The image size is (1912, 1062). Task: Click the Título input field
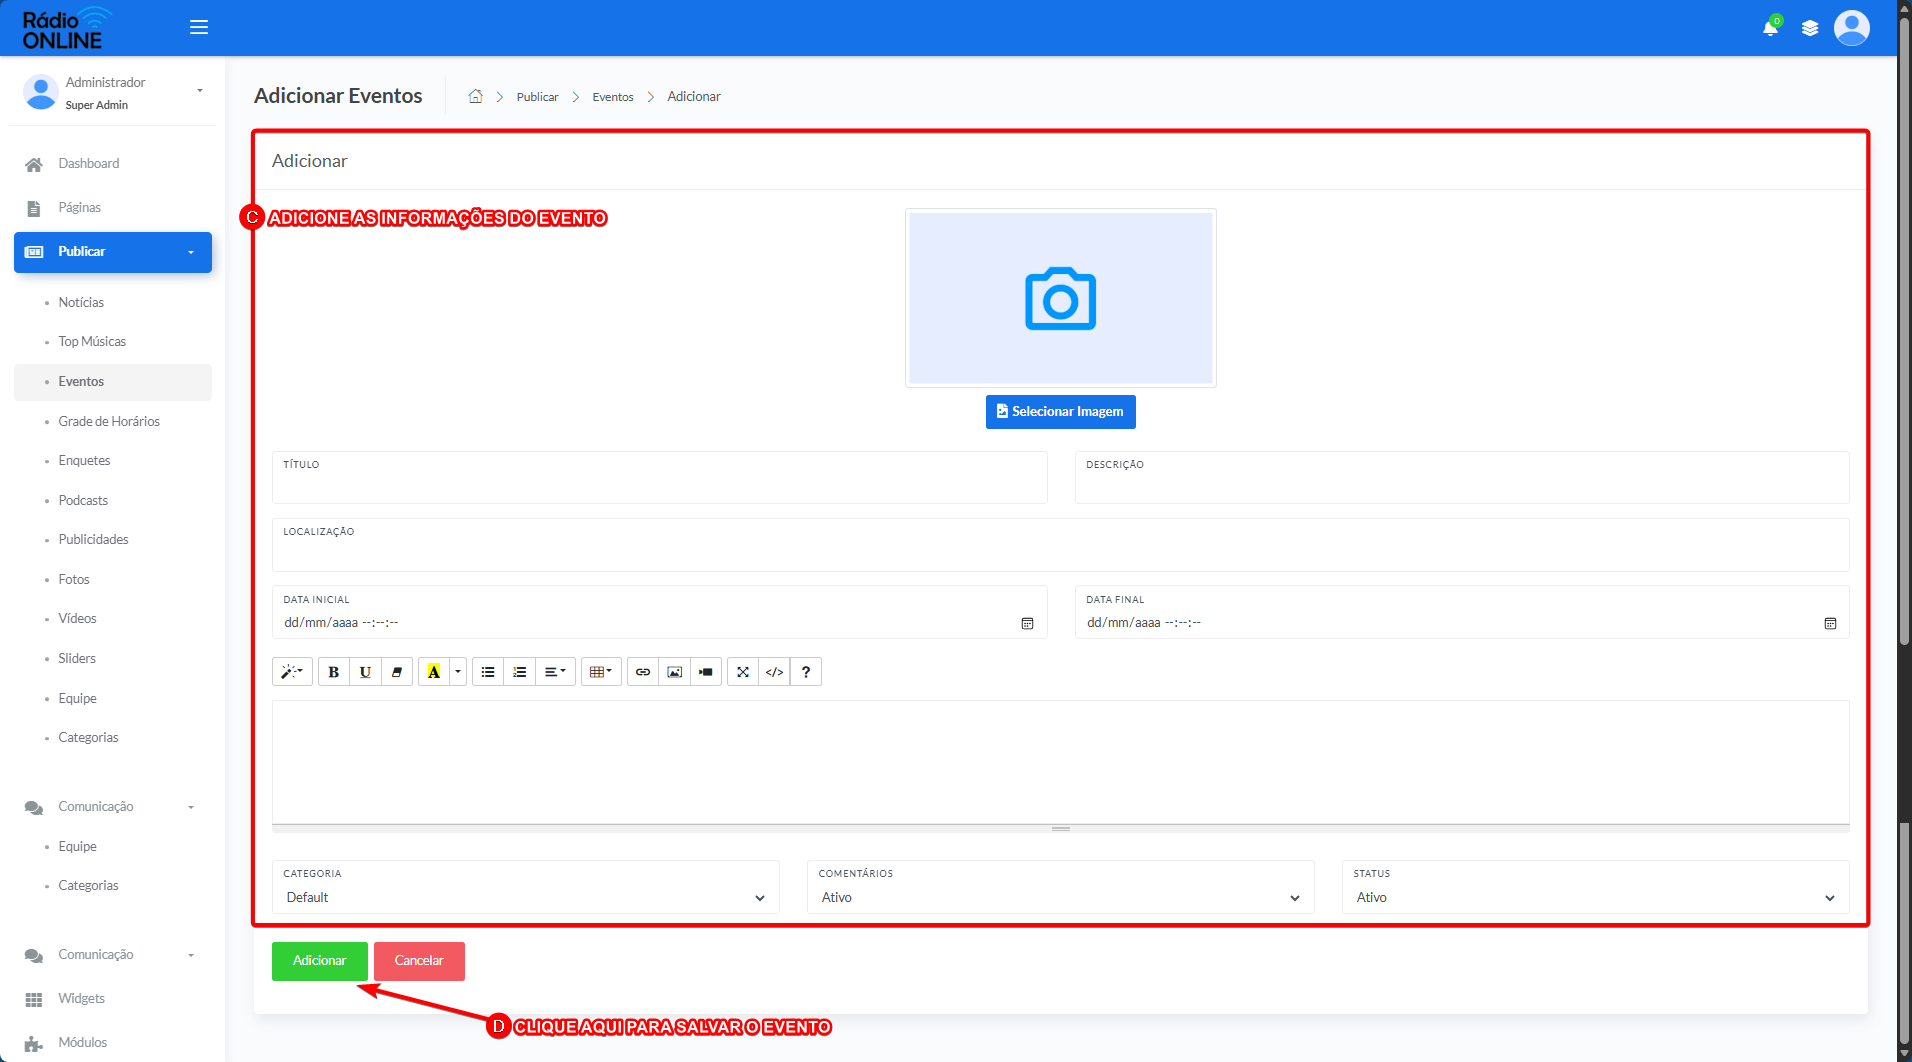coord(660,478)
